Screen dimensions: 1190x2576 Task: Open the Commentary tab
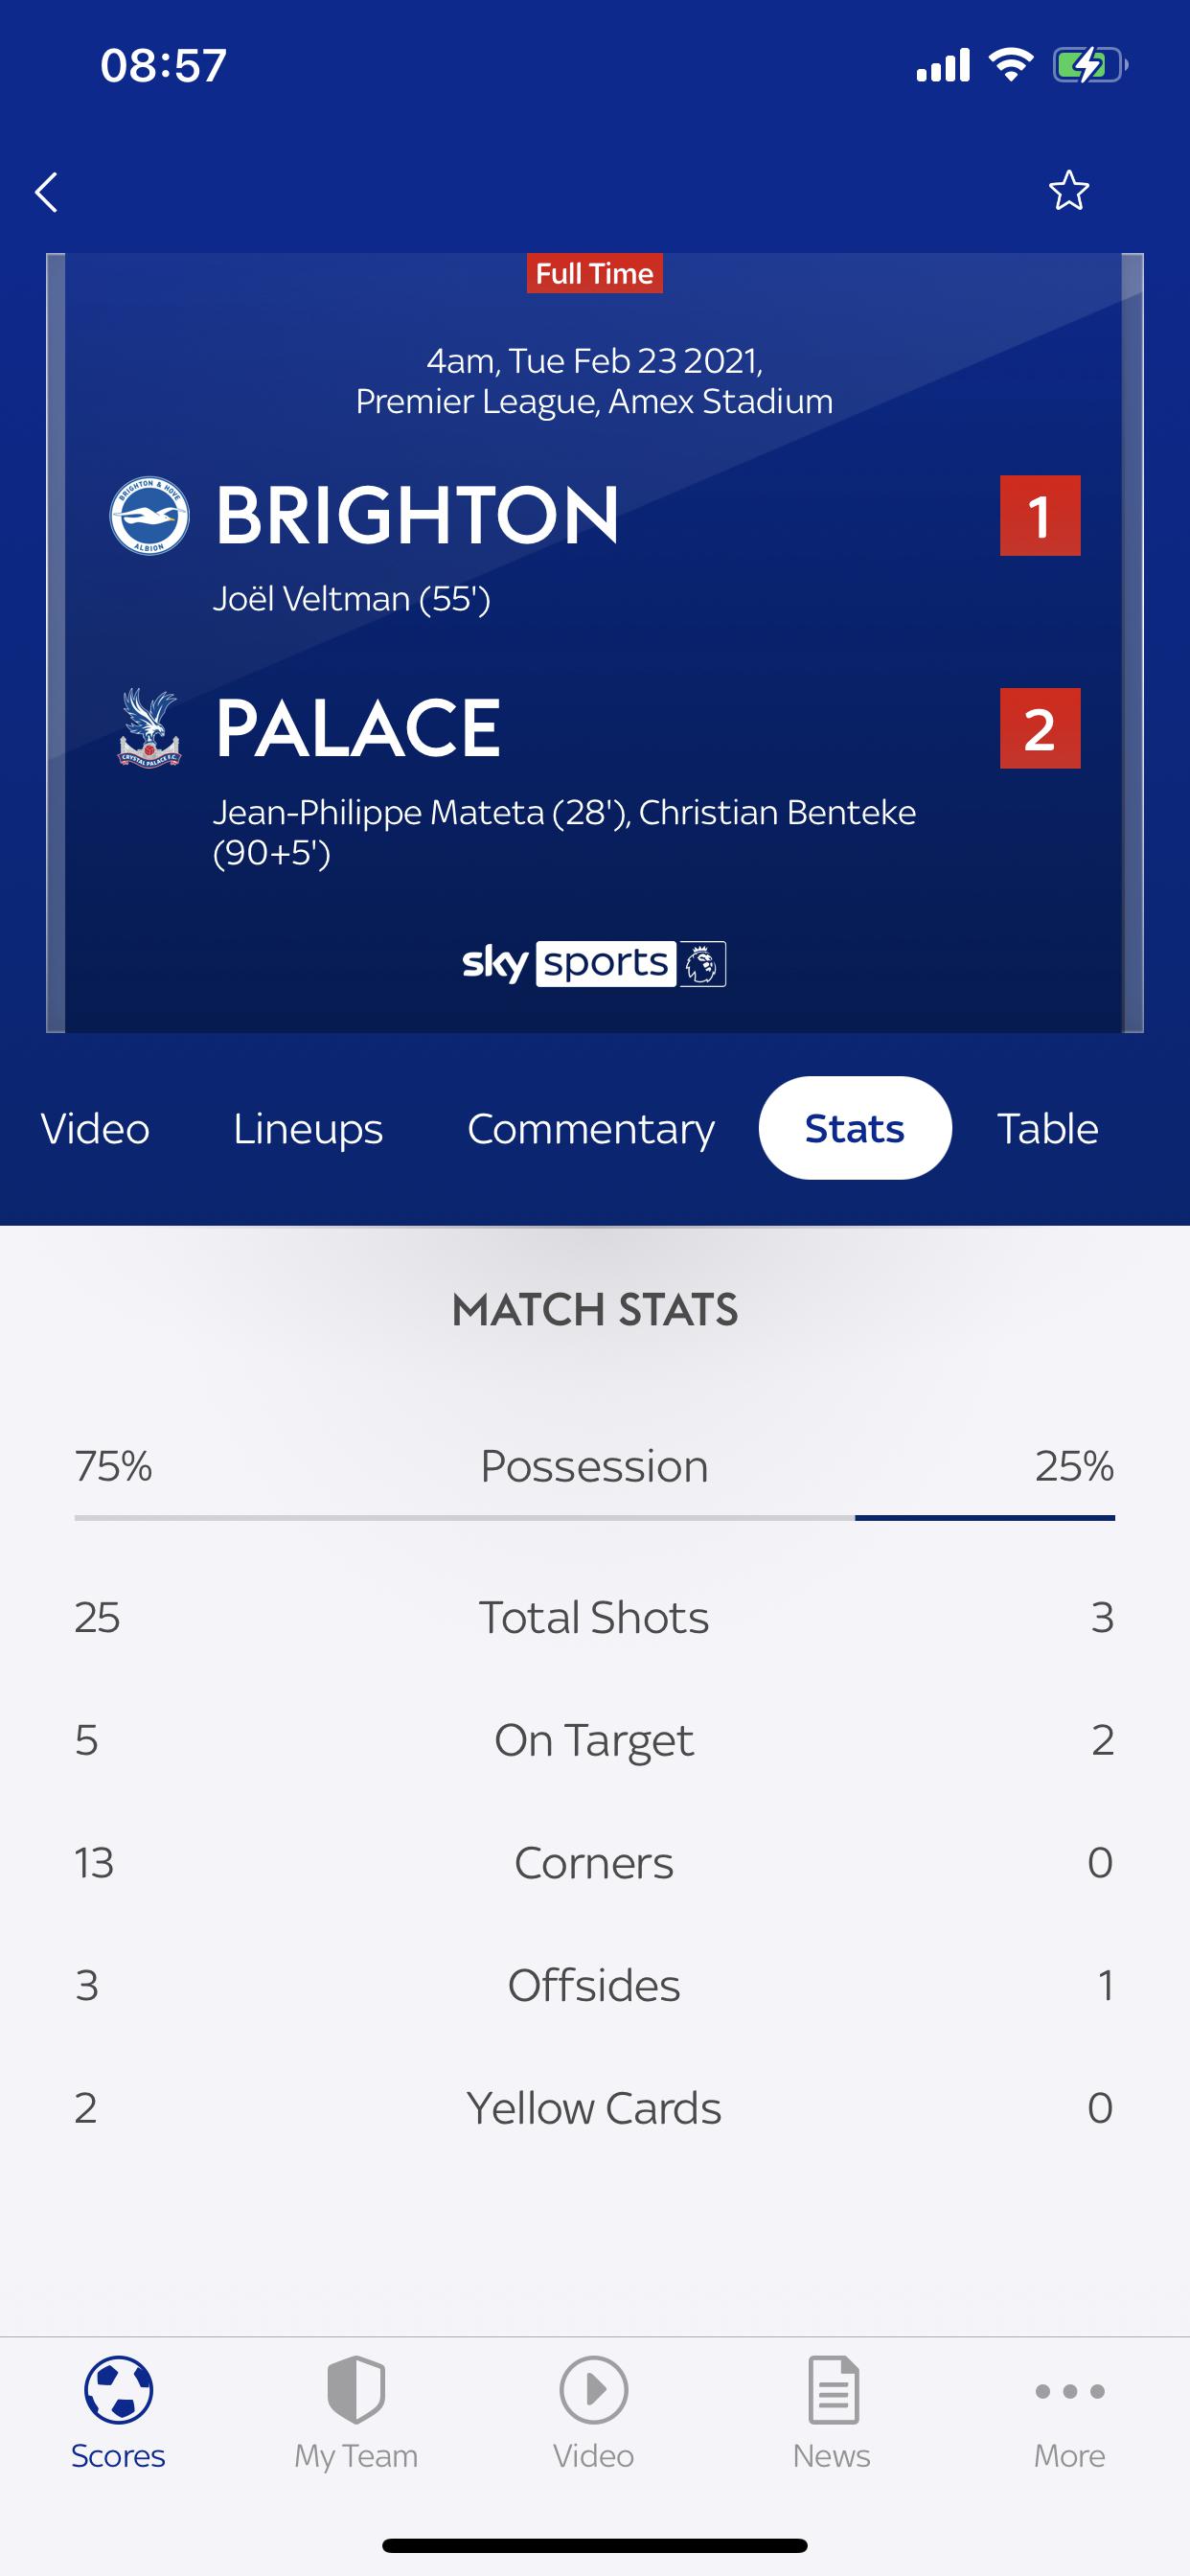pos(591,1129)
